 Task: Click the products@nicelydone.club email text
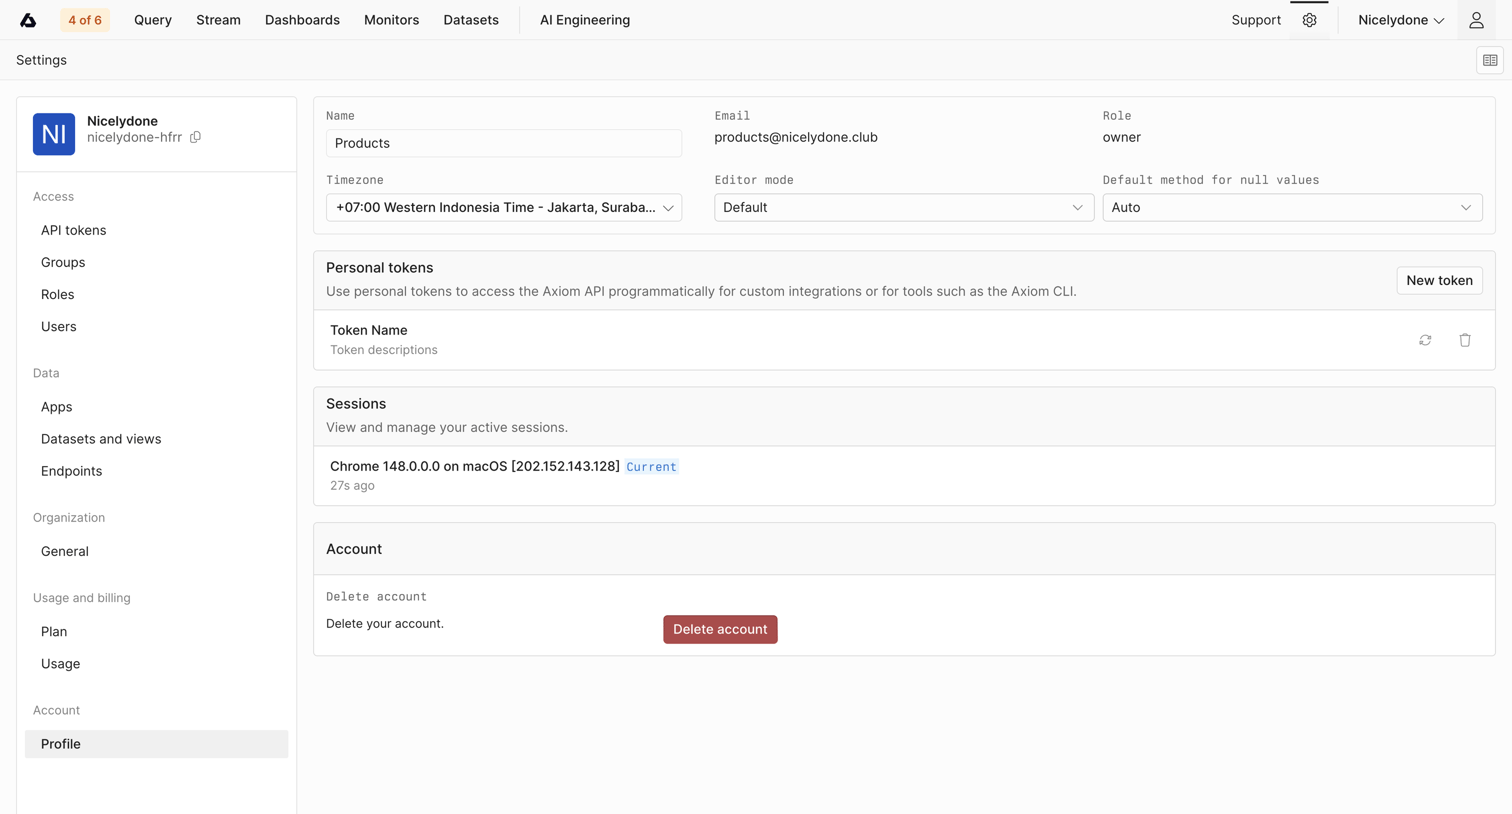point(796,137)
